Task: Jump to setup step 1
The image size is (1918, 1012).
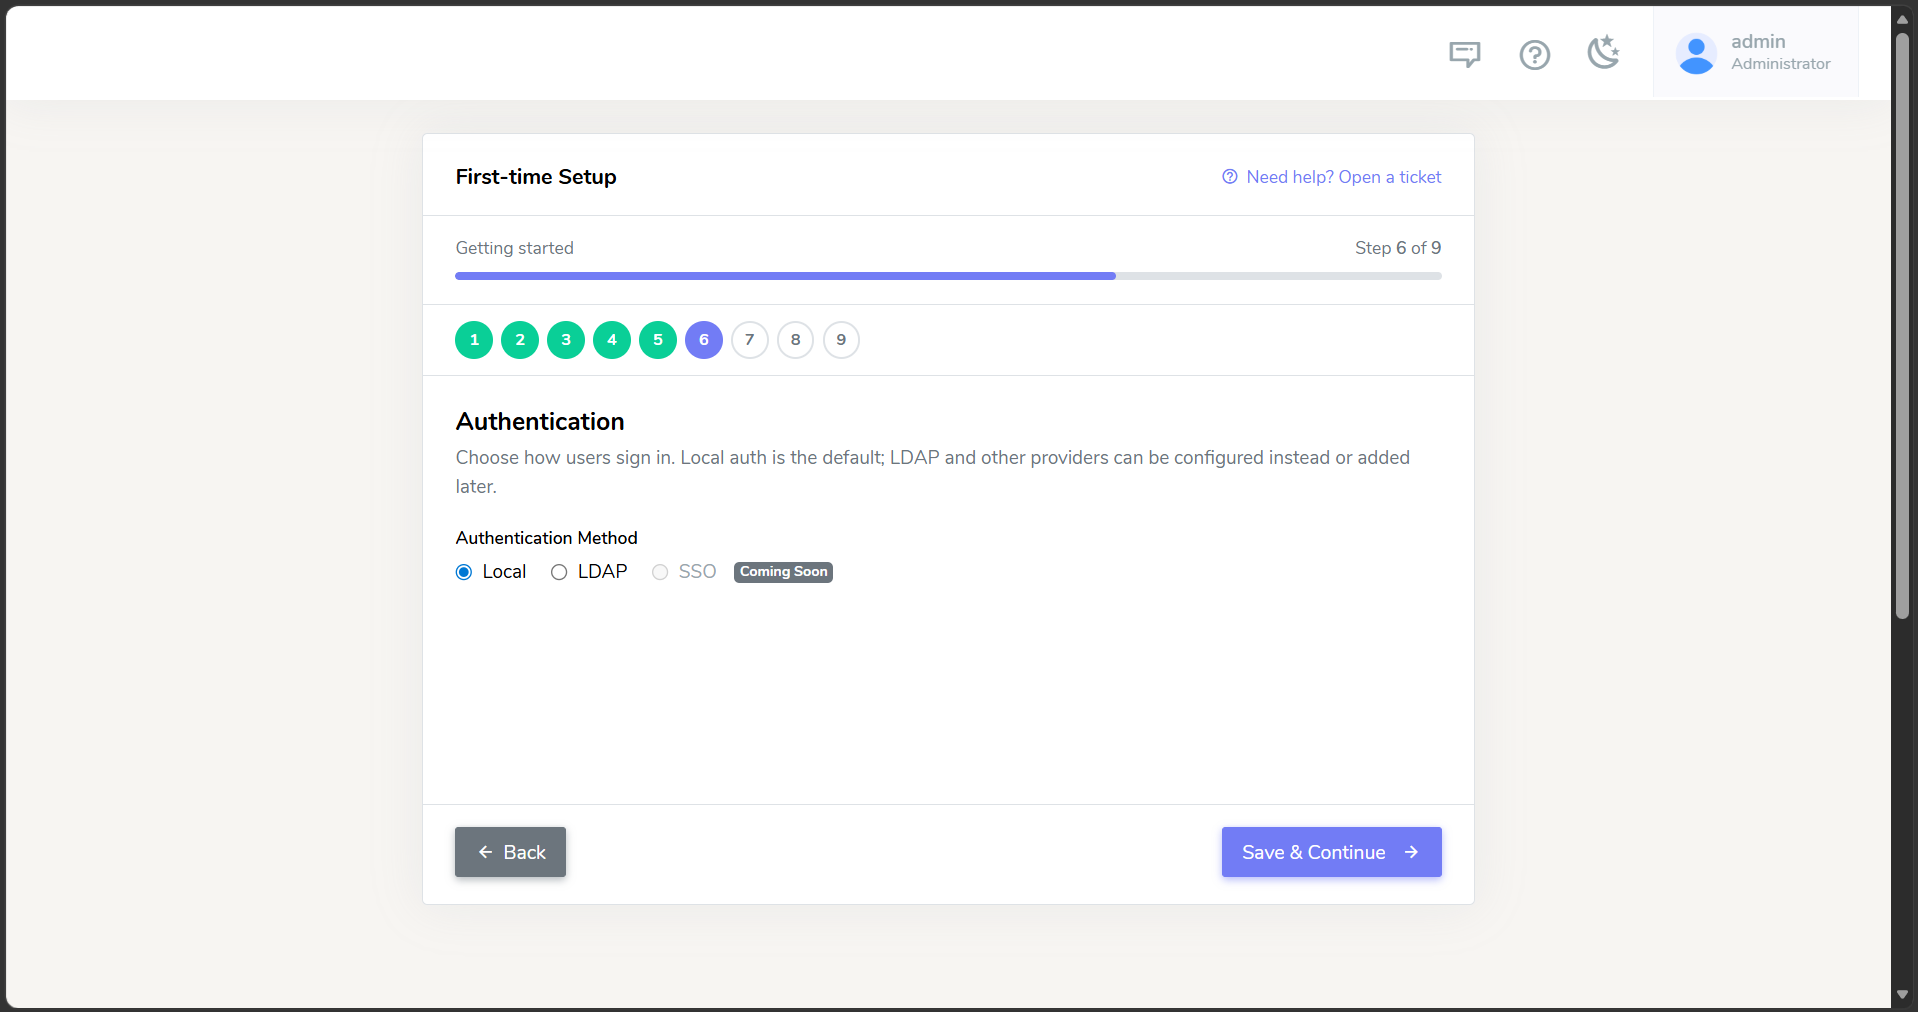Action: [474, 340]
